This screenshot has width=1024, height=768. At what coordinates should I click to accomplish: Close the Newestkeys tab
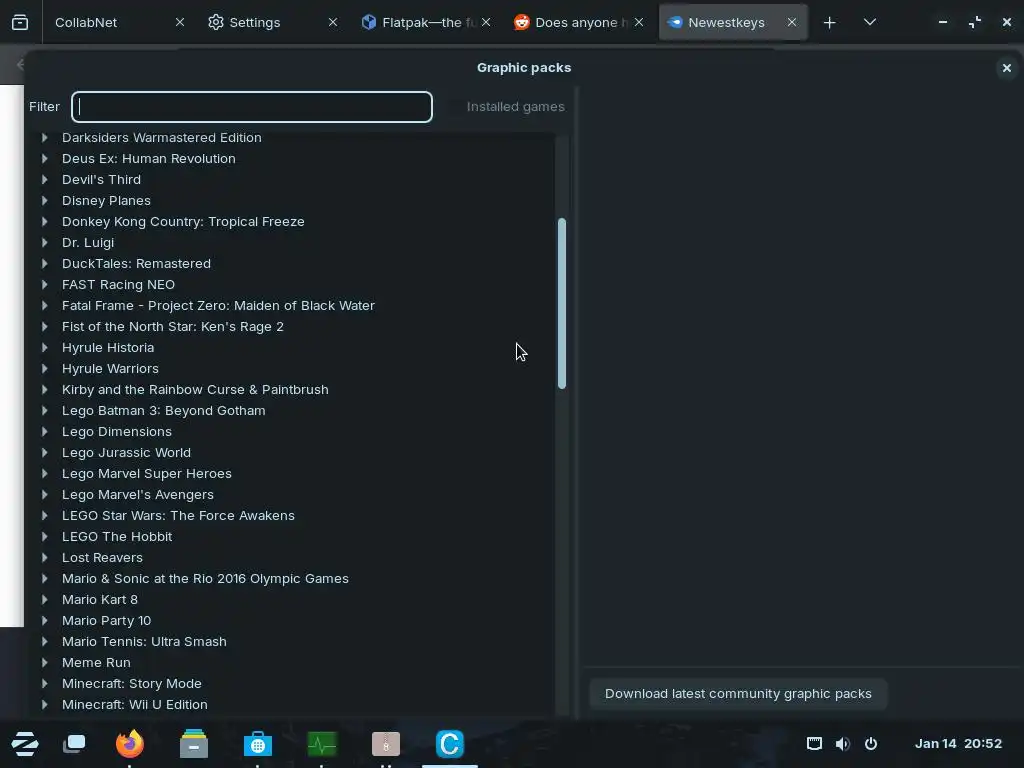click(x=792, y=22)
